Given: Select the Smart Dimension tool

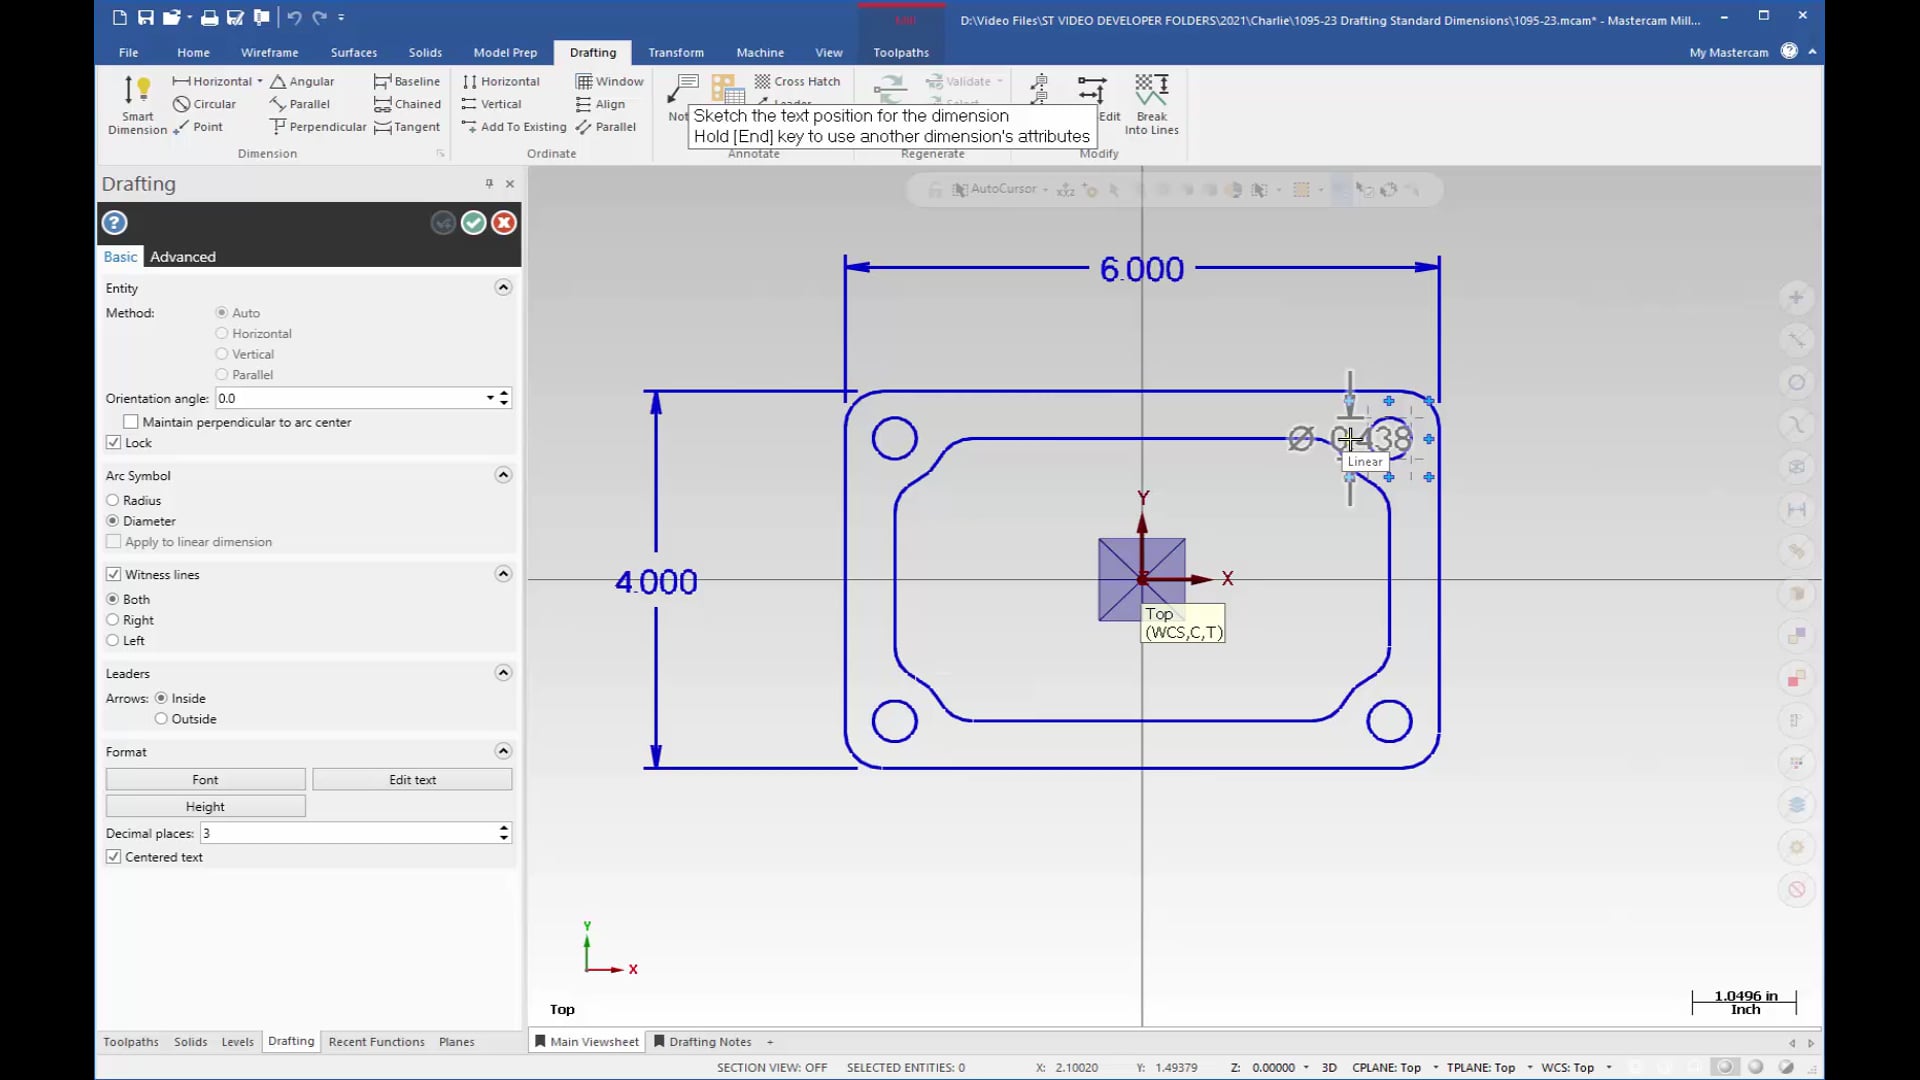Looking at the screenshot, I should click(136, 103).
